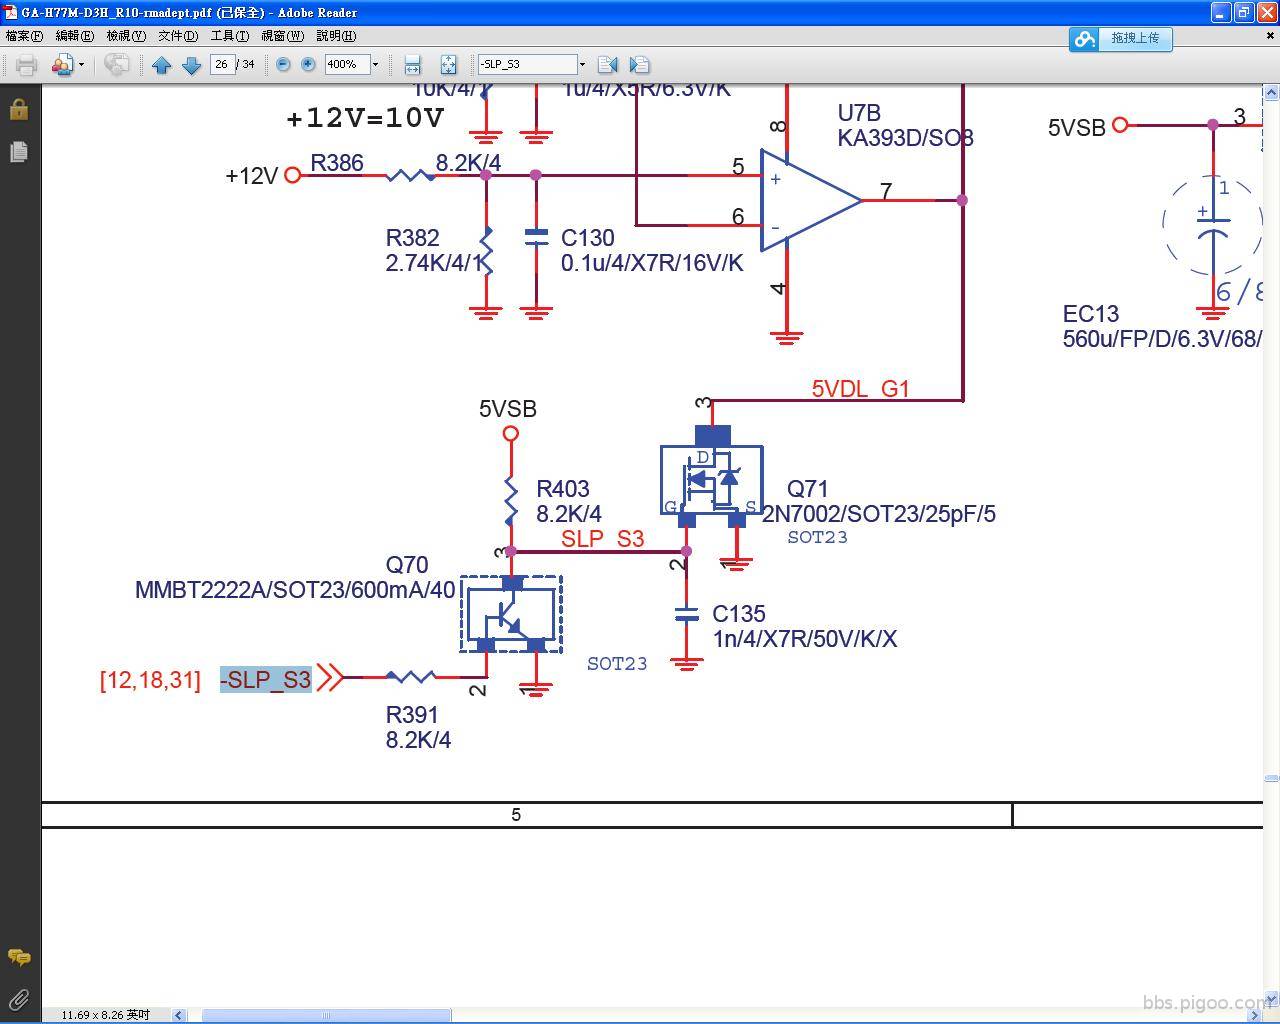Screen dimensions: 1280x1024
Task: Click vertical scrollbar up arrow
Action: 1271,93
